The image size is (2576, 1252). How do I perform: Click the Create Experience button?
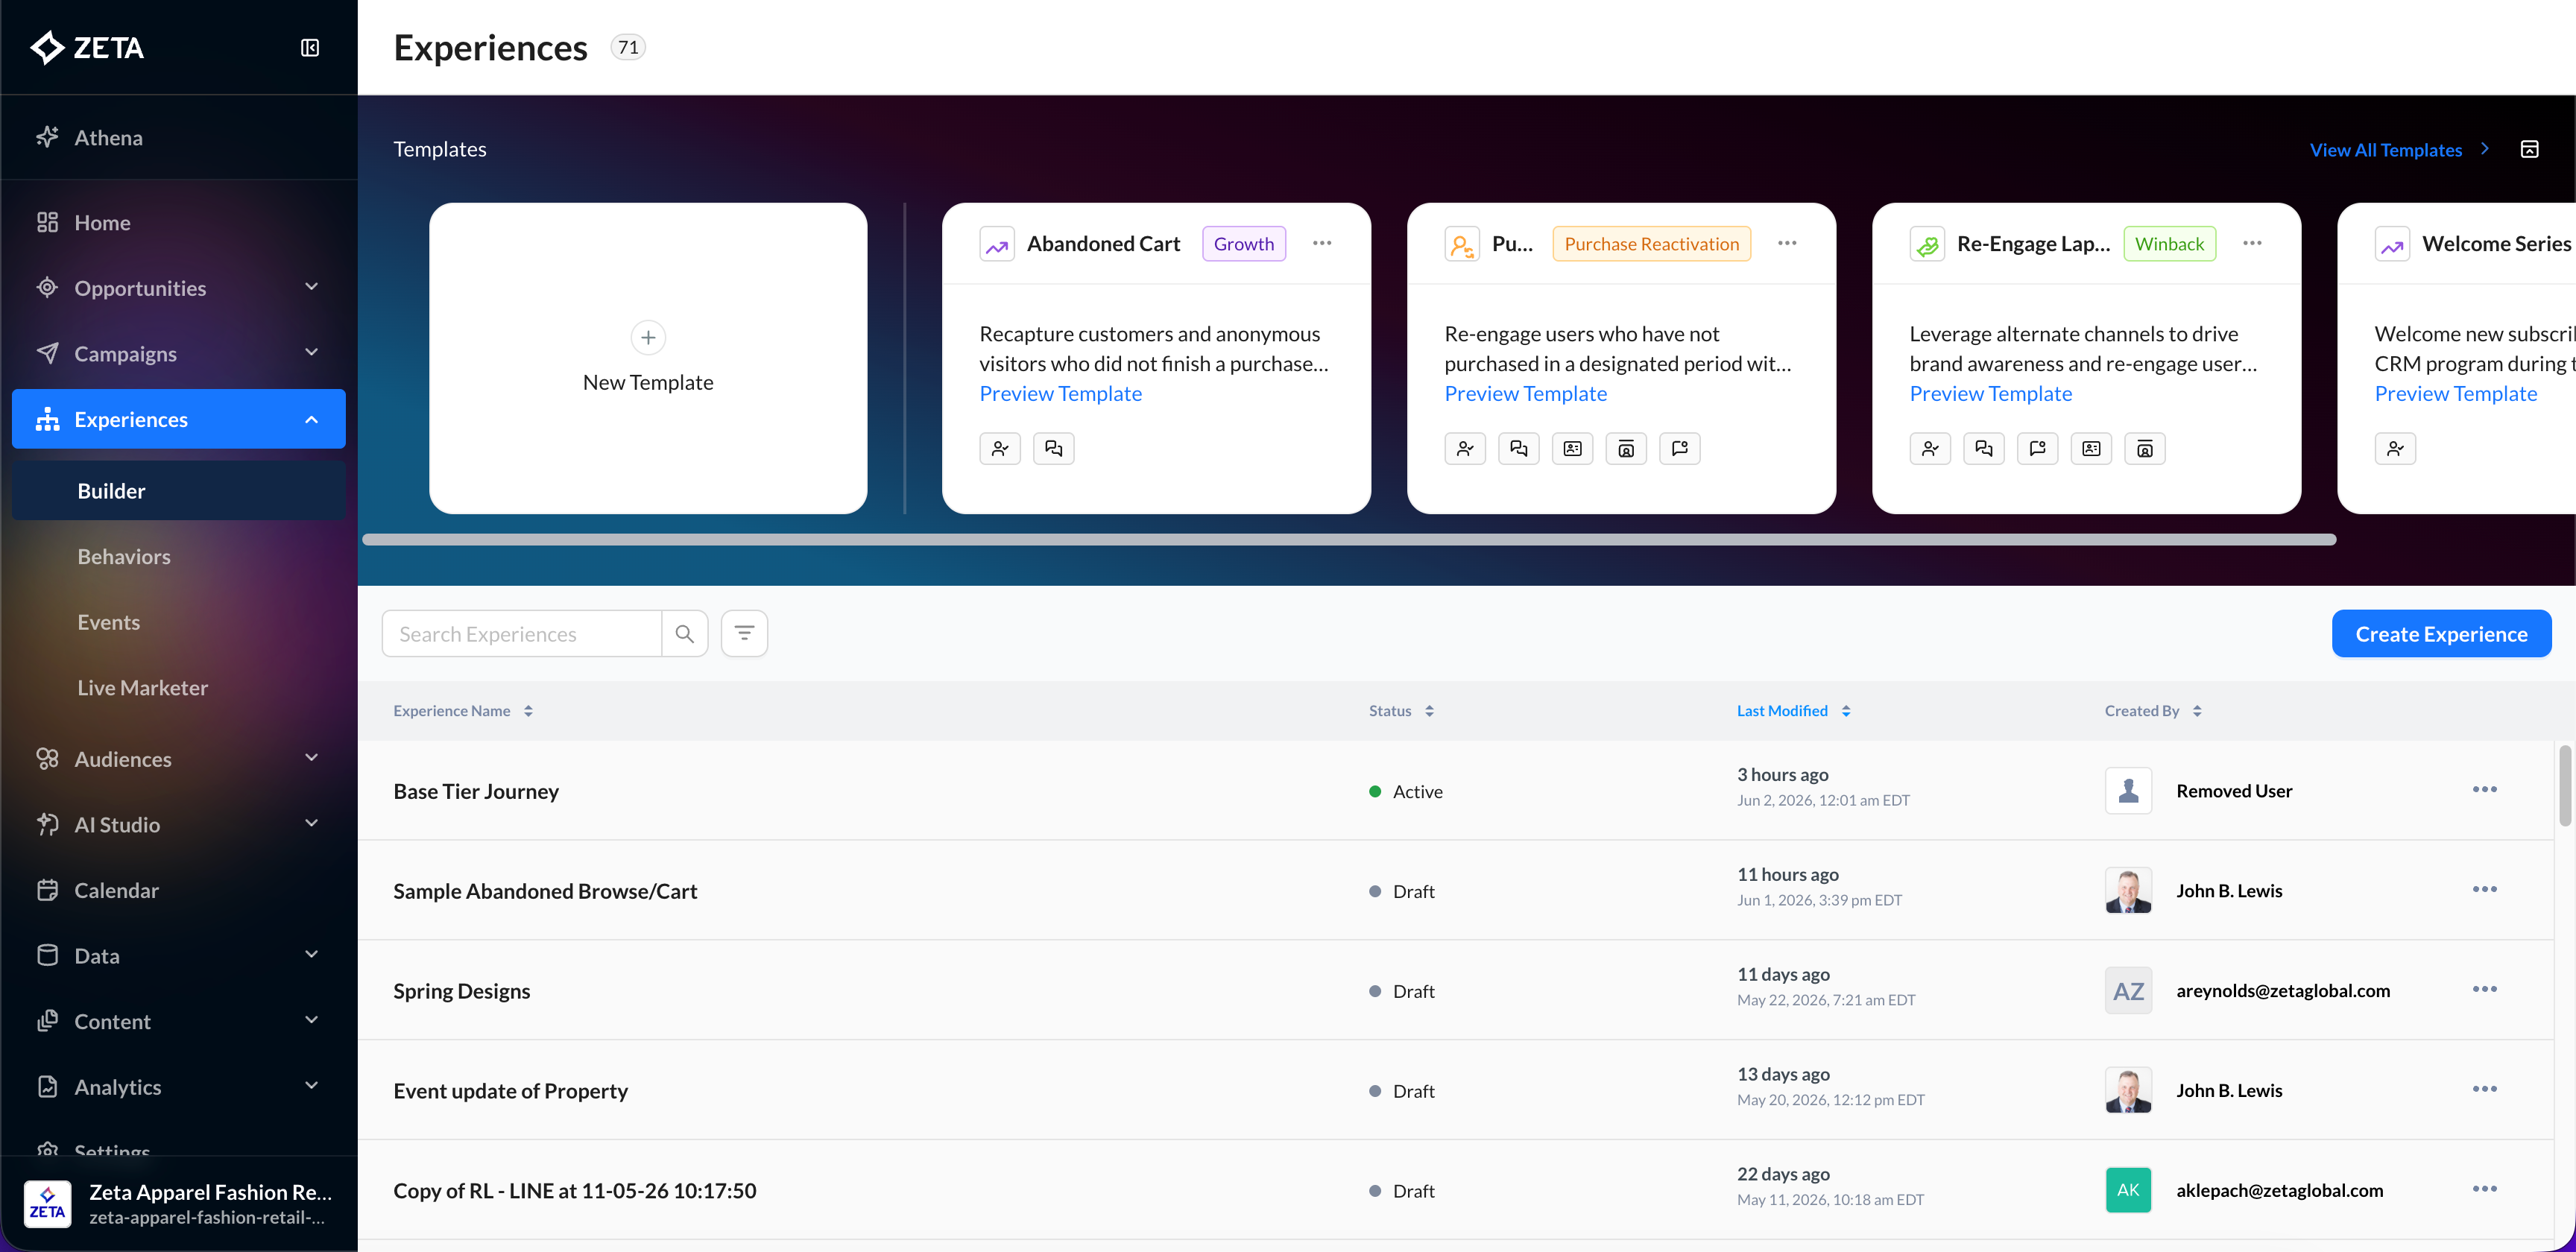pos(2441,633)
